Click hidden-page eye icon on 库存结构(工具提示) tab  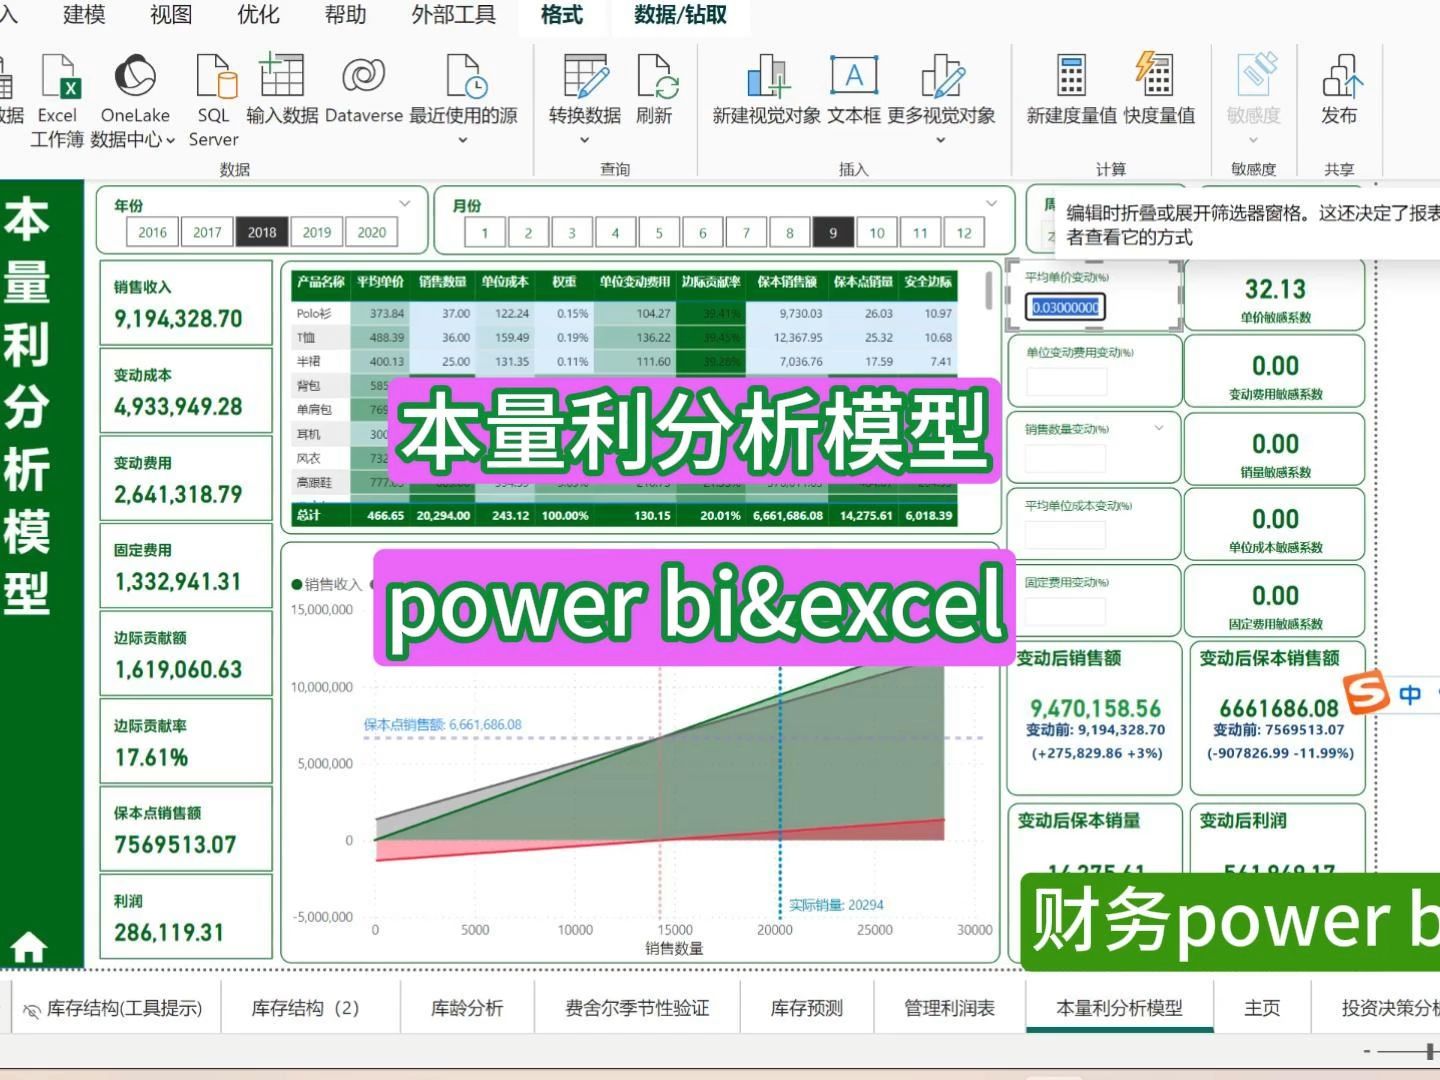(32, 1010)
